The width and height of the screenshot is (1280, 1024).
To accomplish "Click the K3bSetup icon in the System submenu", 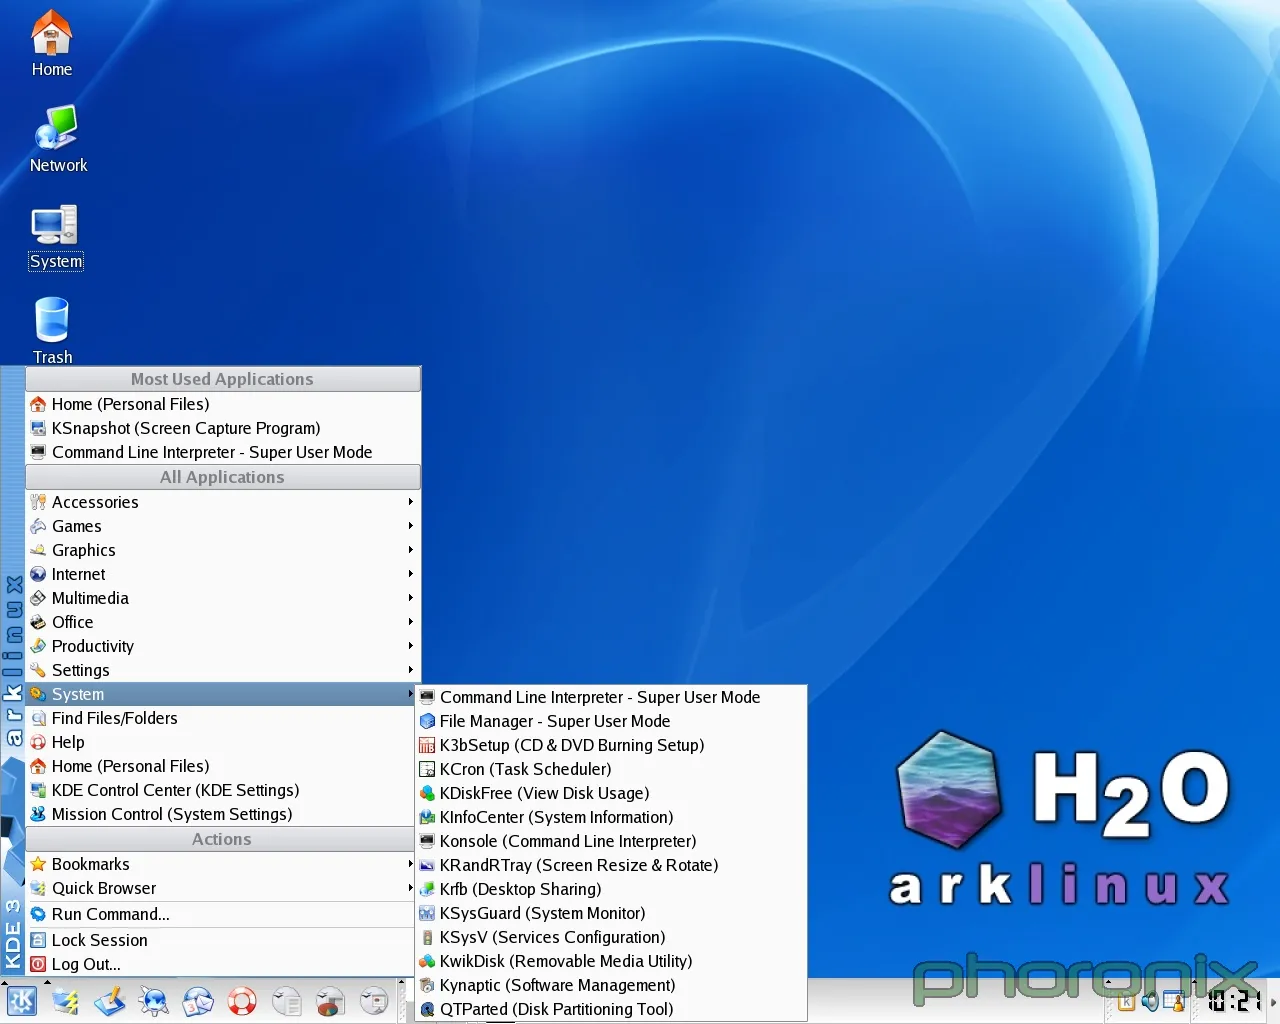I will (427, 745).
